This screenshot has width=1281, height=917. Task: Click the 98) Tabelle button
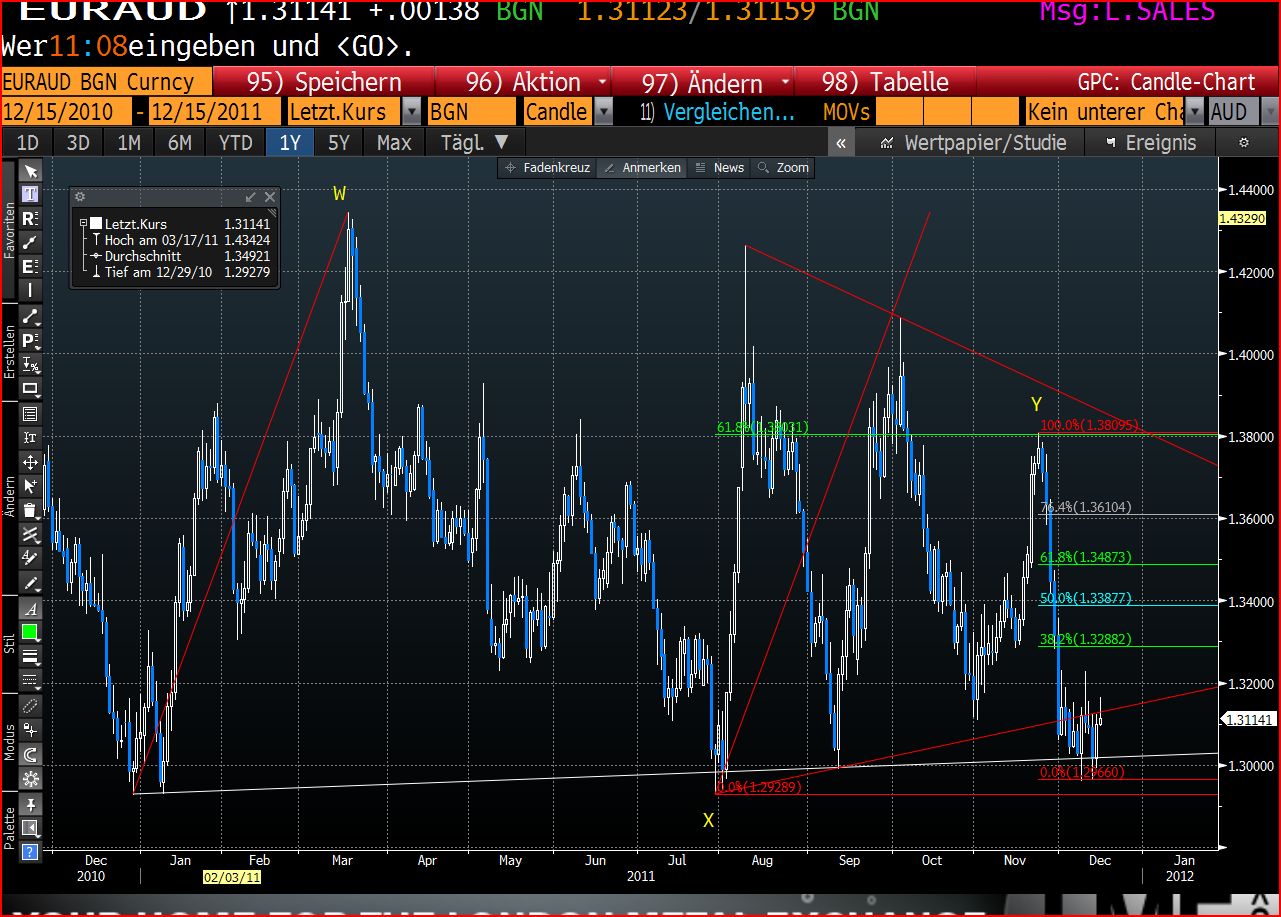pos(885,82)
